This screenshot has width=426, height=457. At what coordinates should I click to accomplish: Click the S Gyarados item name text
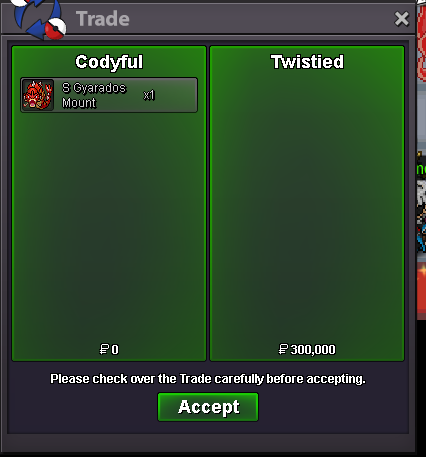tap(94, 88)
